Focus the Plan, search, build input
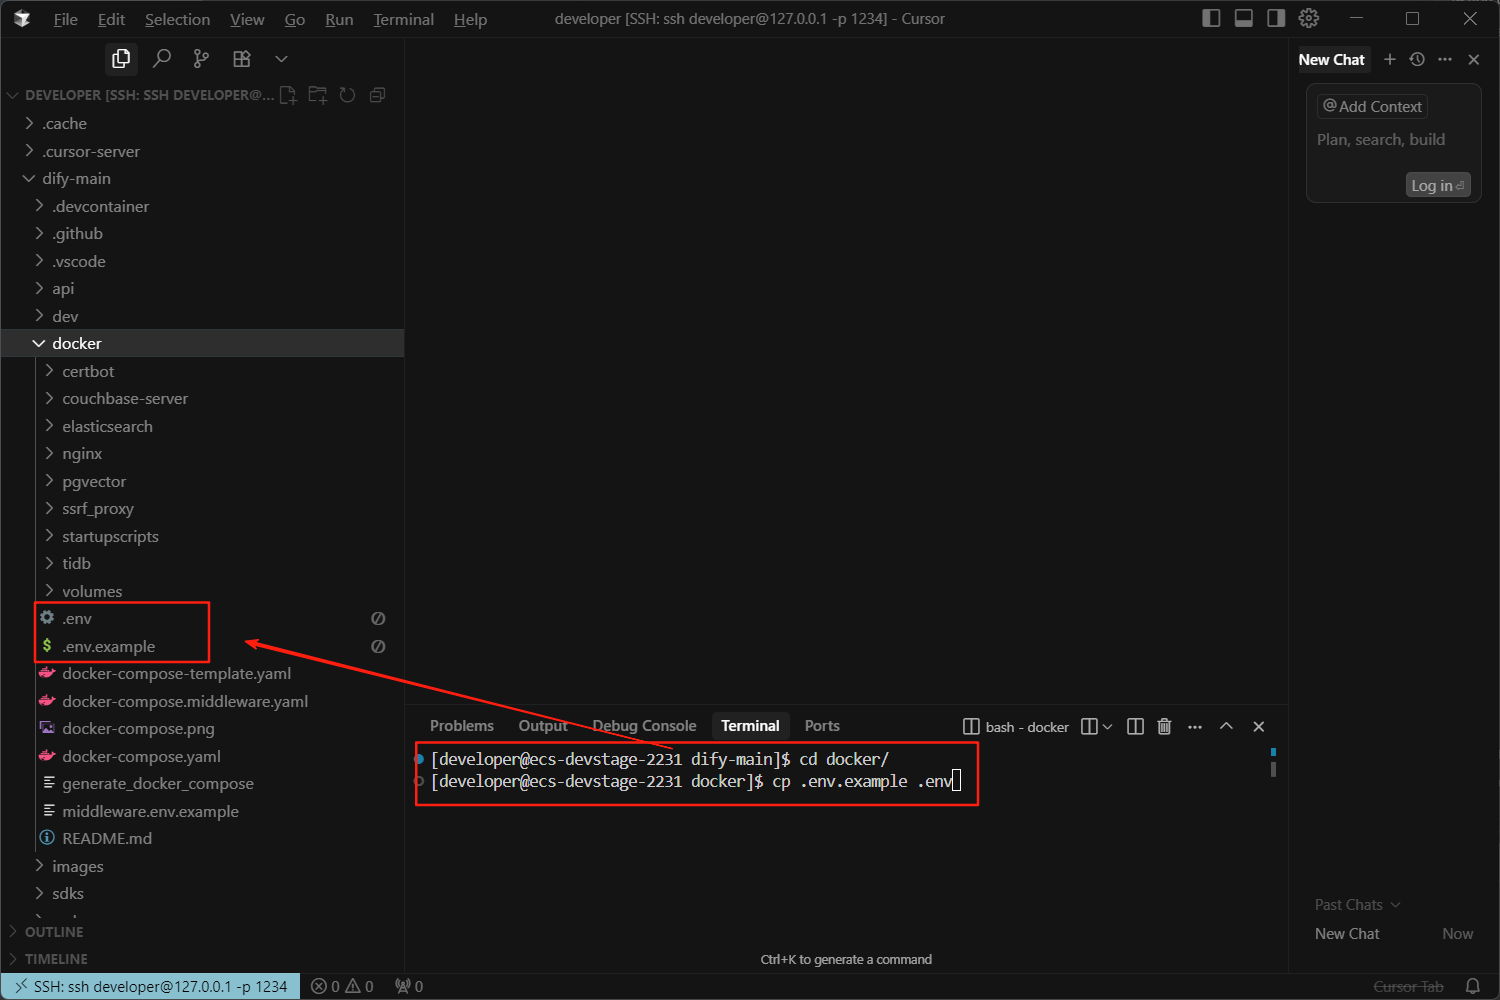Screen dimensions: 1500x1000 pos(1380,140)
